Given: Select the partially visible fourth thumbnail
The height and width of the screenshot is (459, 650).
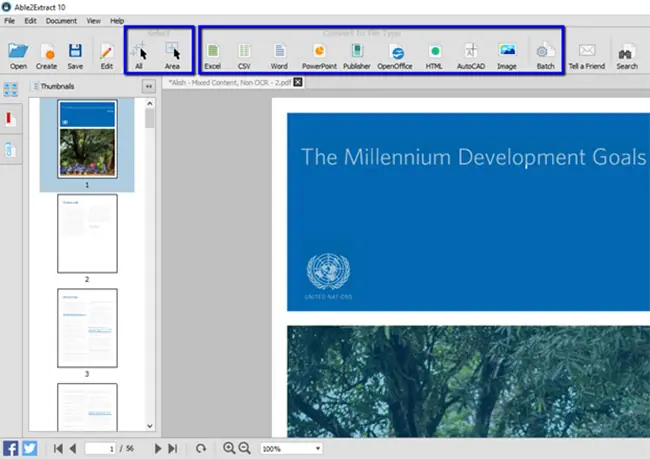Looking at the screenshot, I should tap(87, 407).
